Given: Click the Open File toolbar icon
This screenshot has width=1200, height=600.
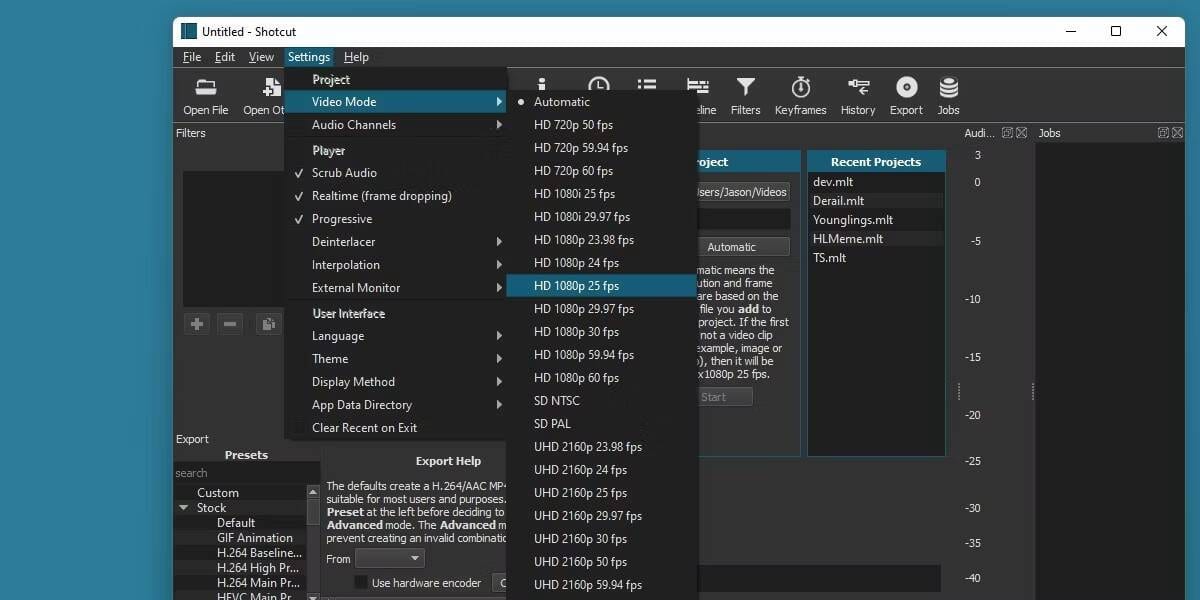Looking at the screenshot, I should tap(206, 96).
